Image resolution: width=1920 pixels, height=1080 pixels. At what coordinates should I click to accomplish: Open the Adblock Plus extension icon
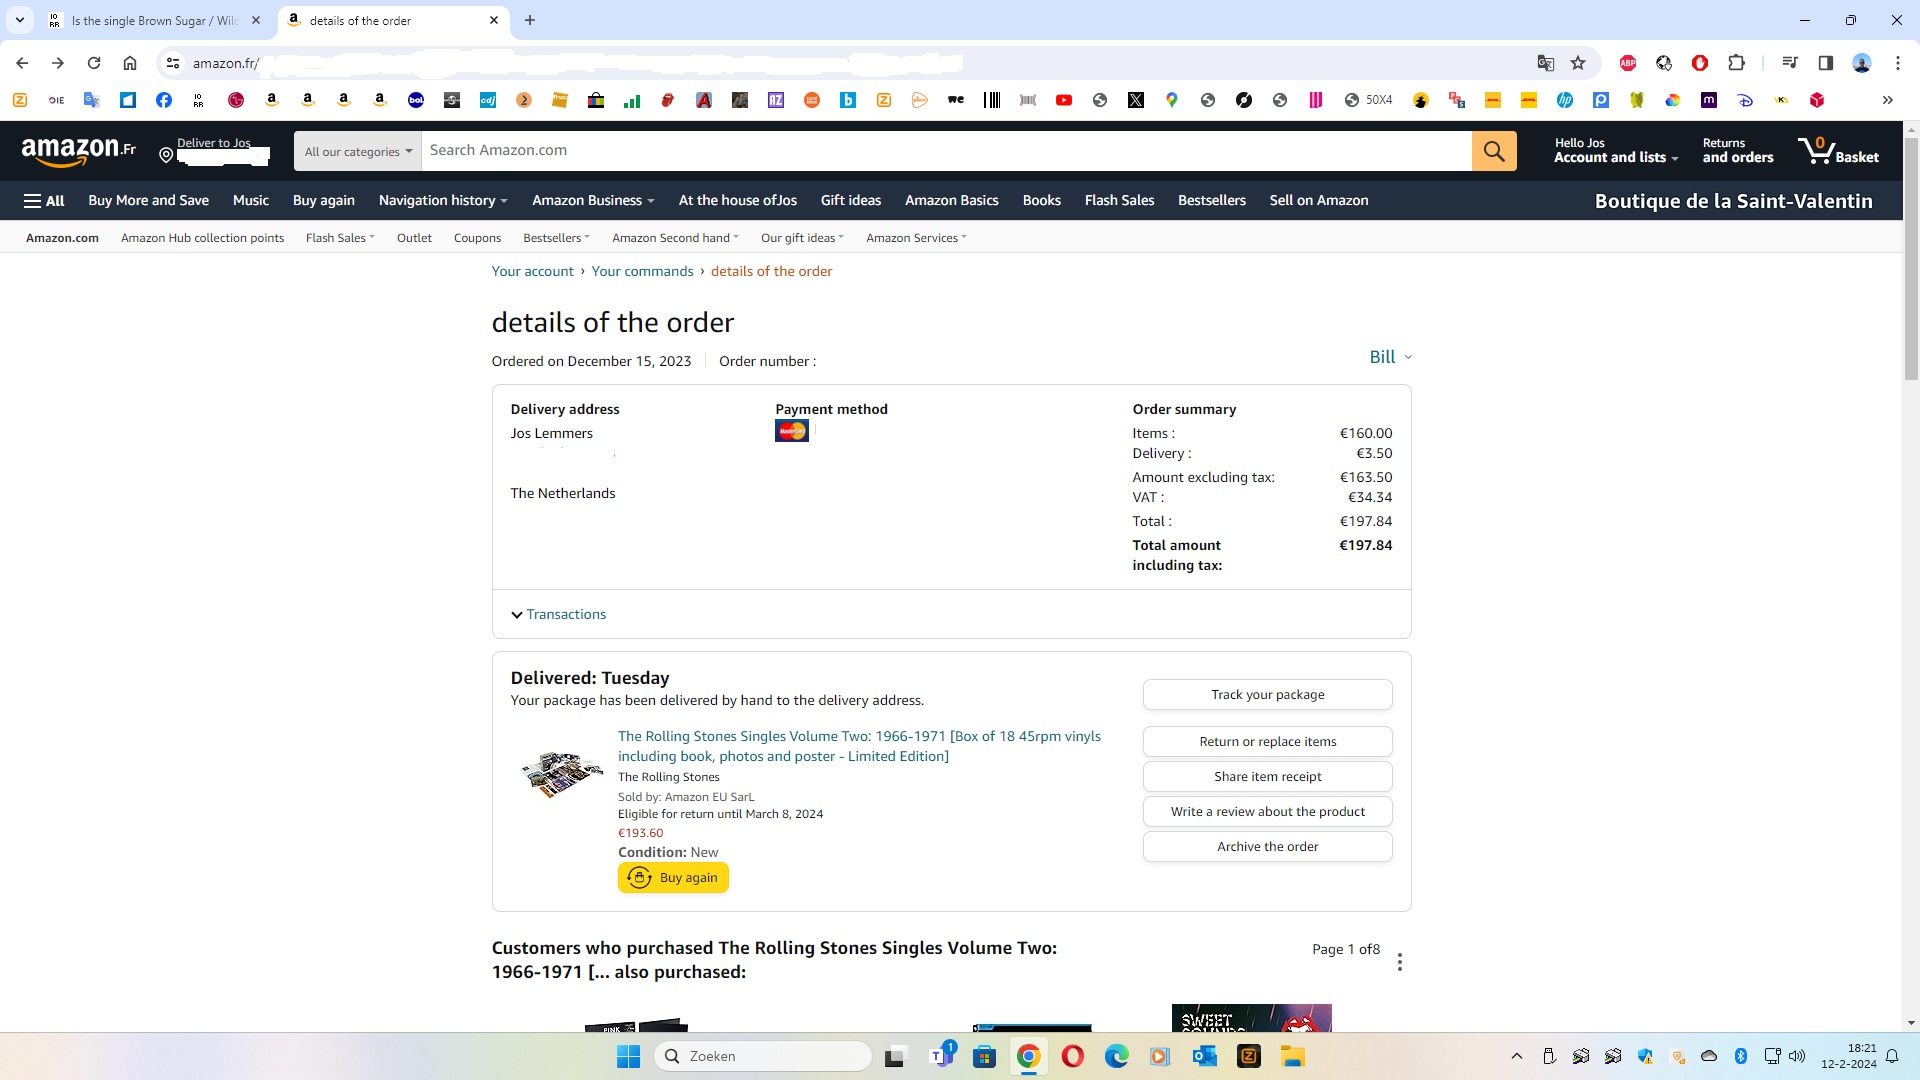(x=1628, y=63)
